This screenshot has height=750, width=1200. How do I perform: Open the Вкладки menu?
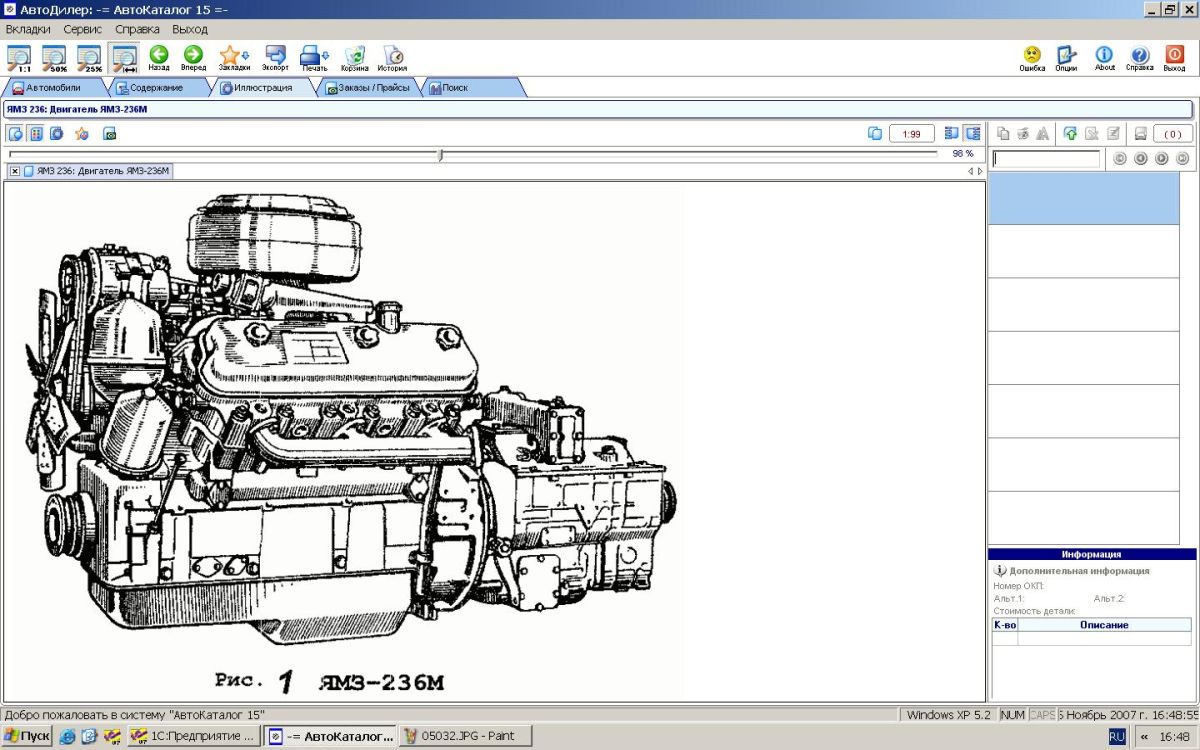(x=28, y=30)
